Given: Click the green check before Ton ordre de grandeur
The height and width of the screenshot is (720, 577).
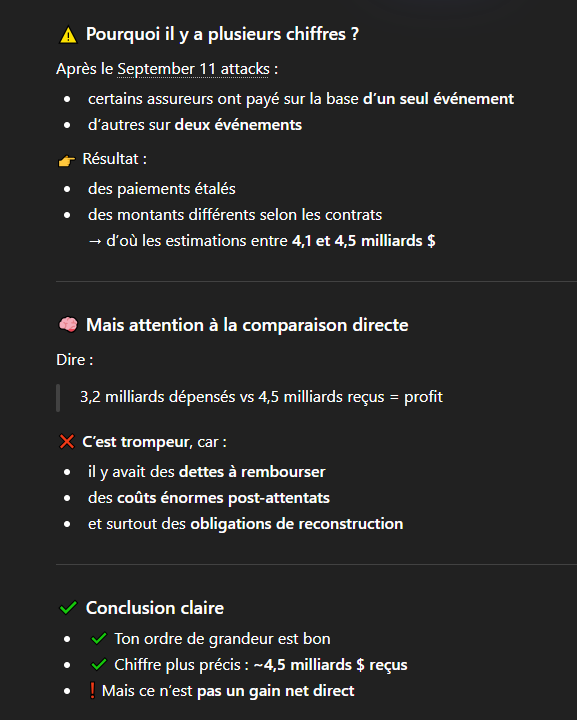Looking at the screenshot, I should 99,638.
